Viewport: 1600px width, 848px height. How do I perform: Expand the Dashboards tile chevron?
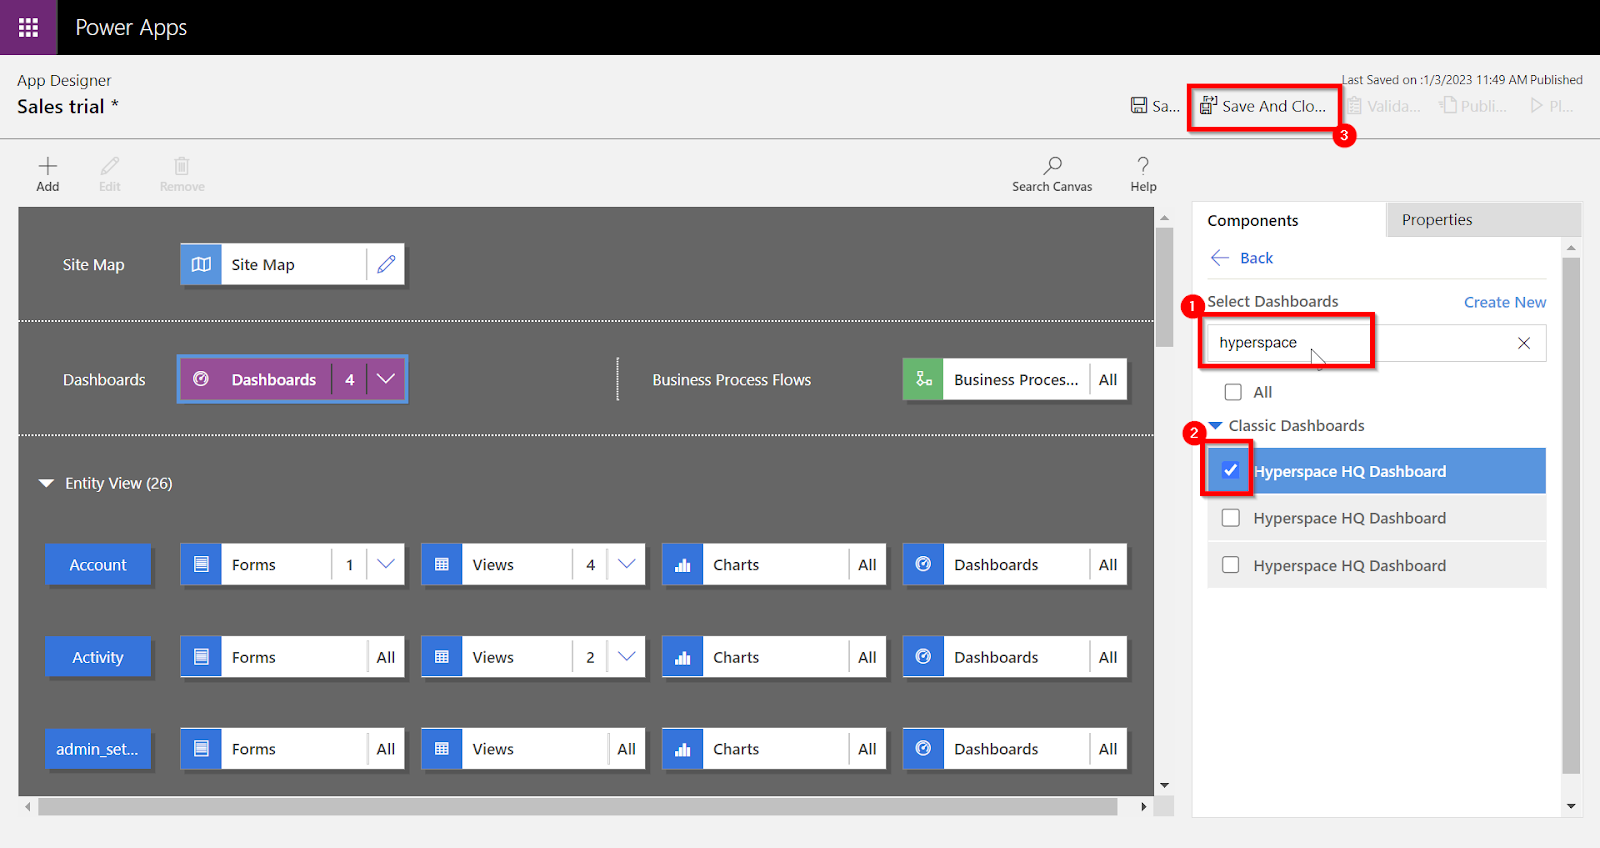(386, 379)
